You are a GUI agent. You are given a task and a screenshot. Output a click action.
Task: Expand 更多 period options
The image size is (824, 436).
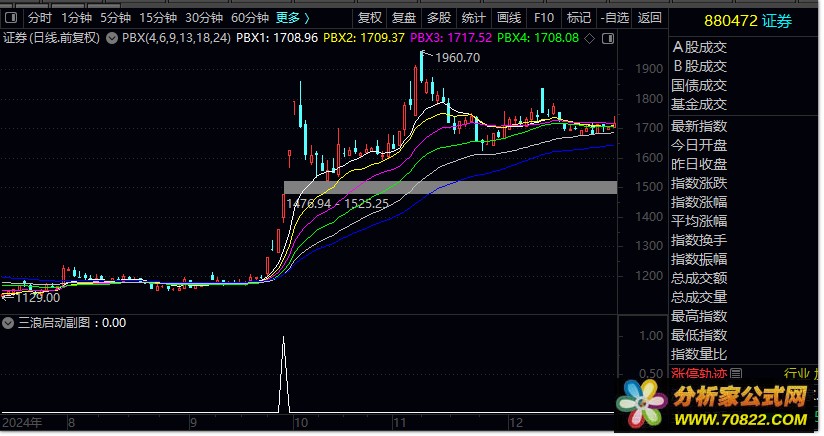(x=293, y=18)
